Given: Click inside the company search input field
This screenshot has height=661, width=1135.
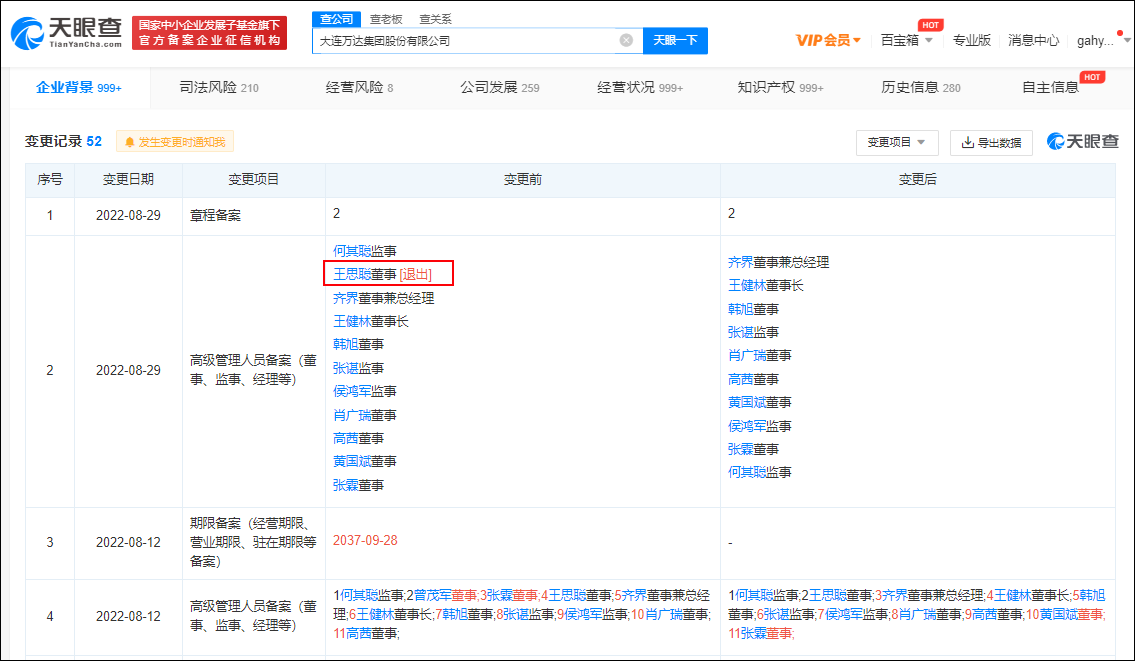Looking at the screenshot, I should point(470,40).
